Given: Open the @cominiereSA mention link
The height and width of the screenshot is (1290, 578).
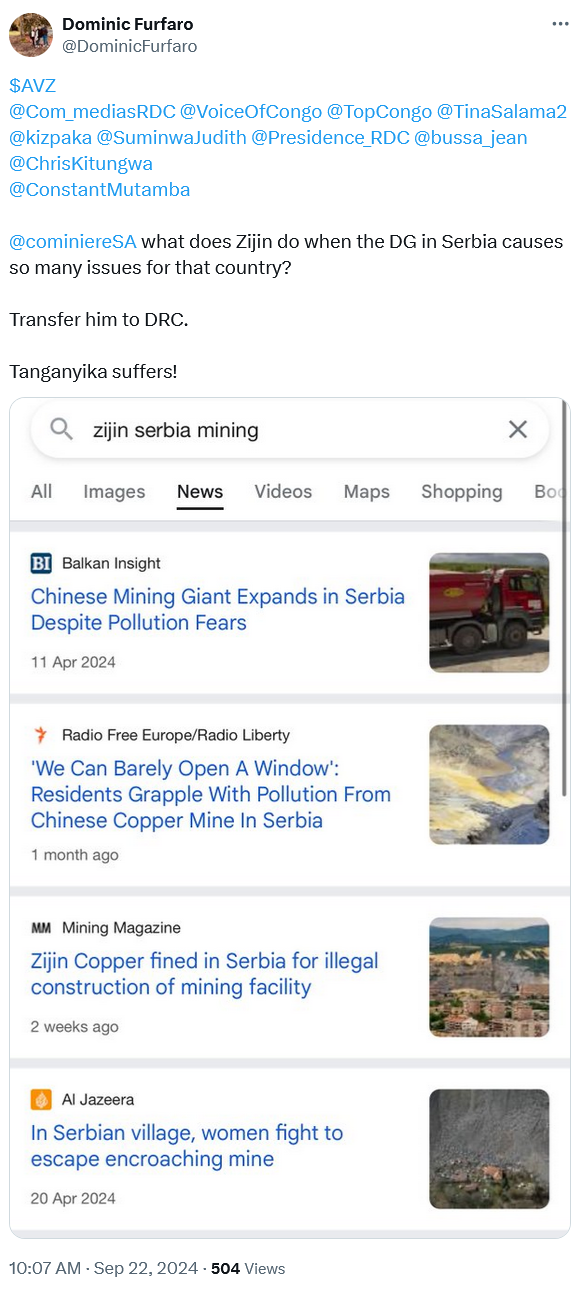Looking at the screenshot, I should 73,242.
